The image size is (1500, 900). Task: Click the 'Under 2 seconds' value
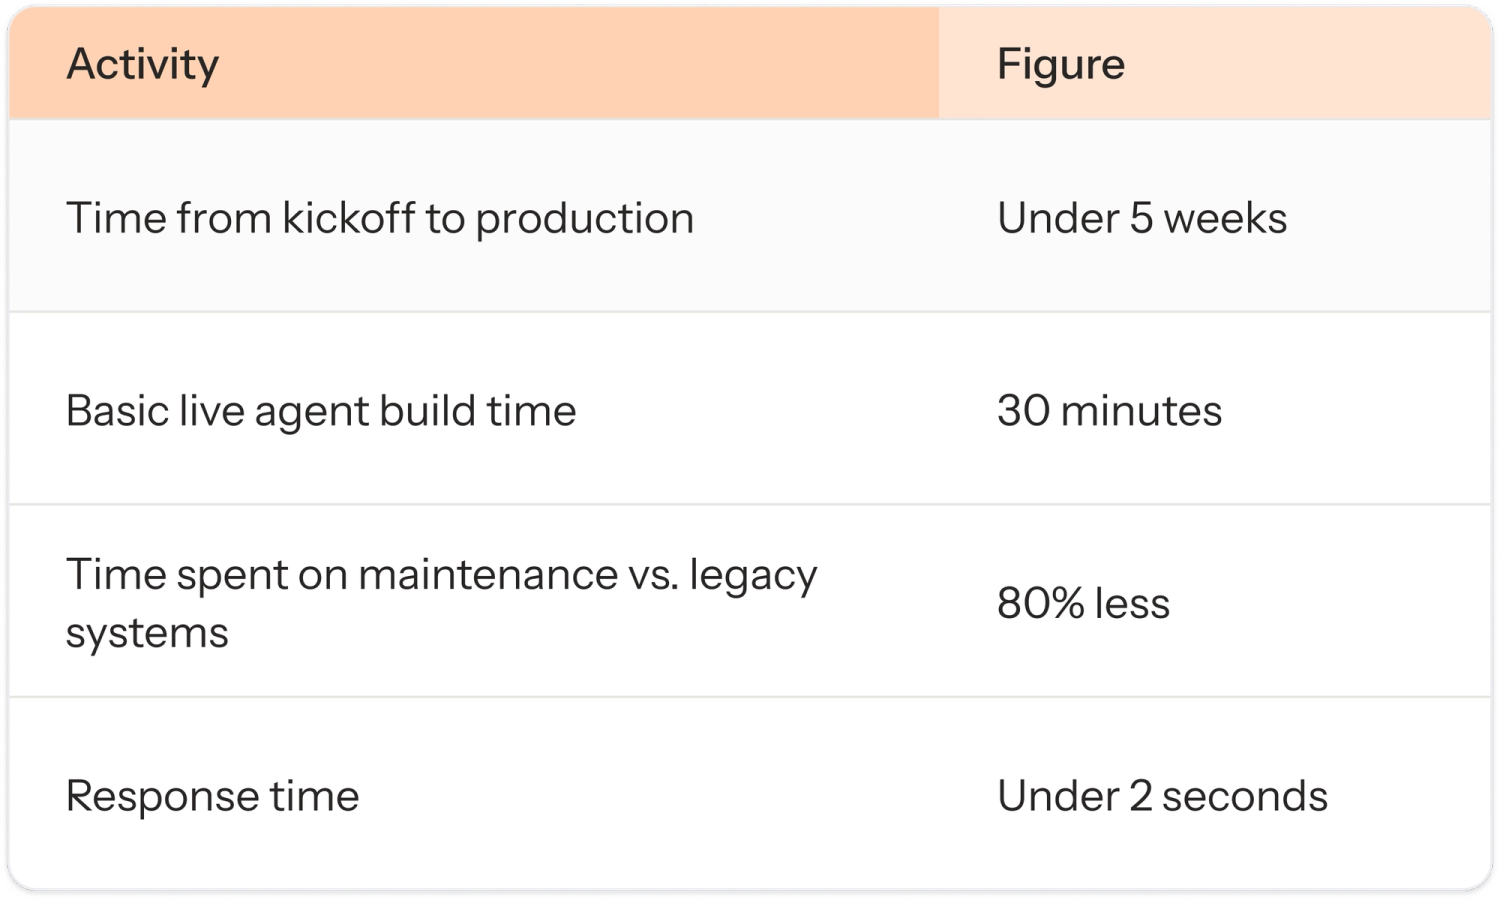1162,796
